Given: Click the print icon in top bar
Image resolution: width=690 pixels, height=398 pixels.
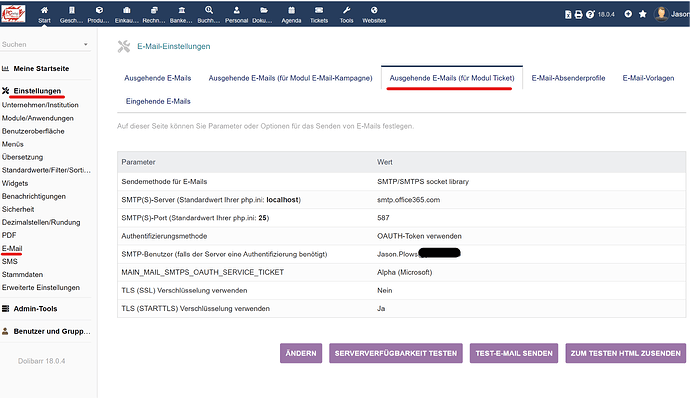Looking at the screenshot, I should 579,14.
